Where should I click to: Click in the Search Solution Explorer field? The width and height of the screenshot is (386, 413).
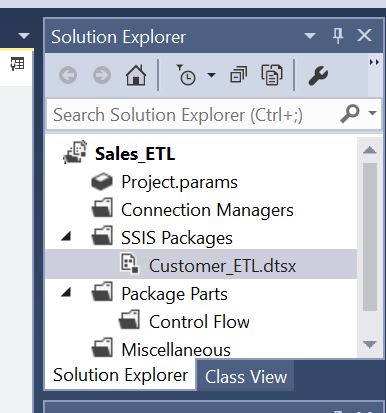coord(193,115)
